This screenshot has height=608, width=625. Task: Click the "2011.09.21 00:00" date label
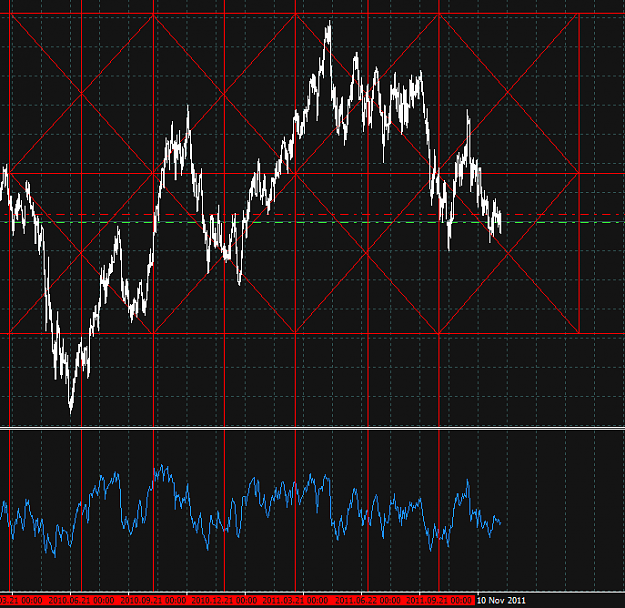tap(438, 600)
